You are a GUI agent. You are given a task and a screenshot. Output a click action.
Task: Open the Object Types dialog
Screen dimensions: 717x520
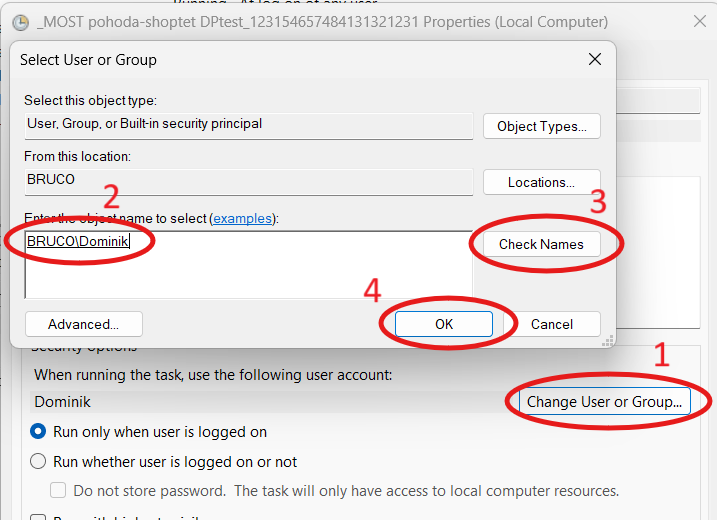541,127
